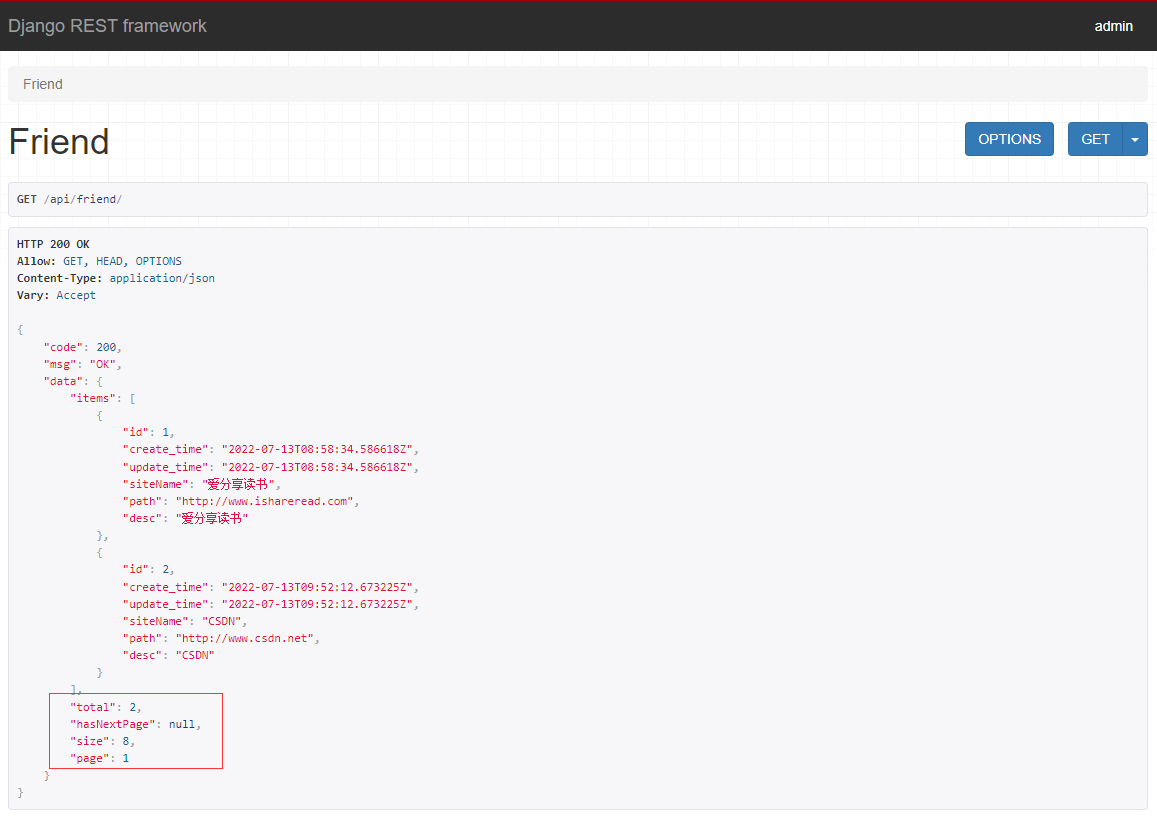Image resolution: width=1157 pixels, height=817 pixels.
Task: Click the Allow header line
Action: point(99,261)
